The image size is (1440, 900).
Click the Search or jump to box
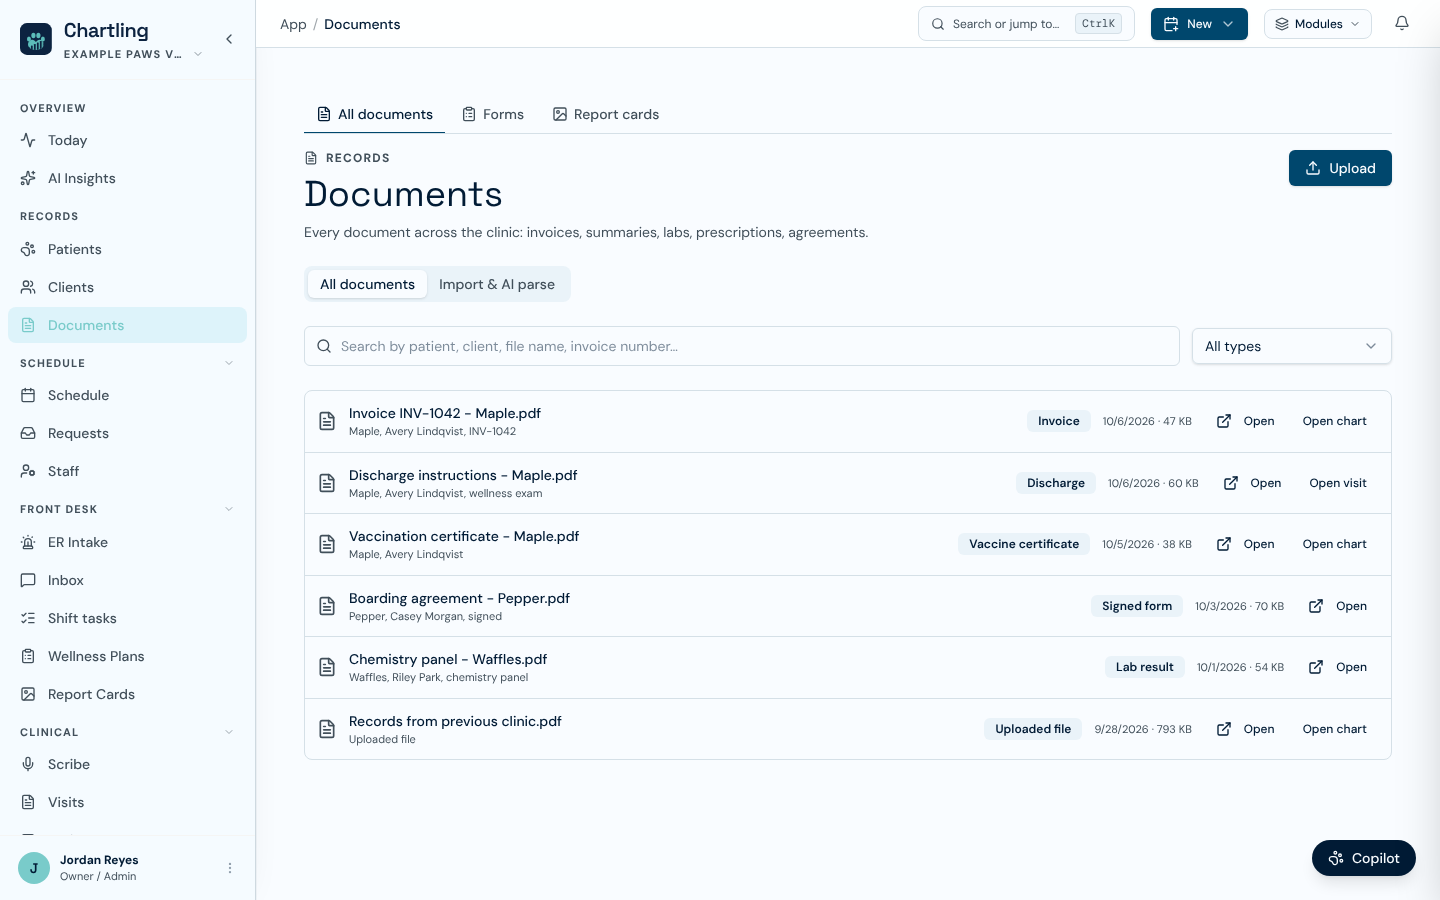(x=1026, y=24)
